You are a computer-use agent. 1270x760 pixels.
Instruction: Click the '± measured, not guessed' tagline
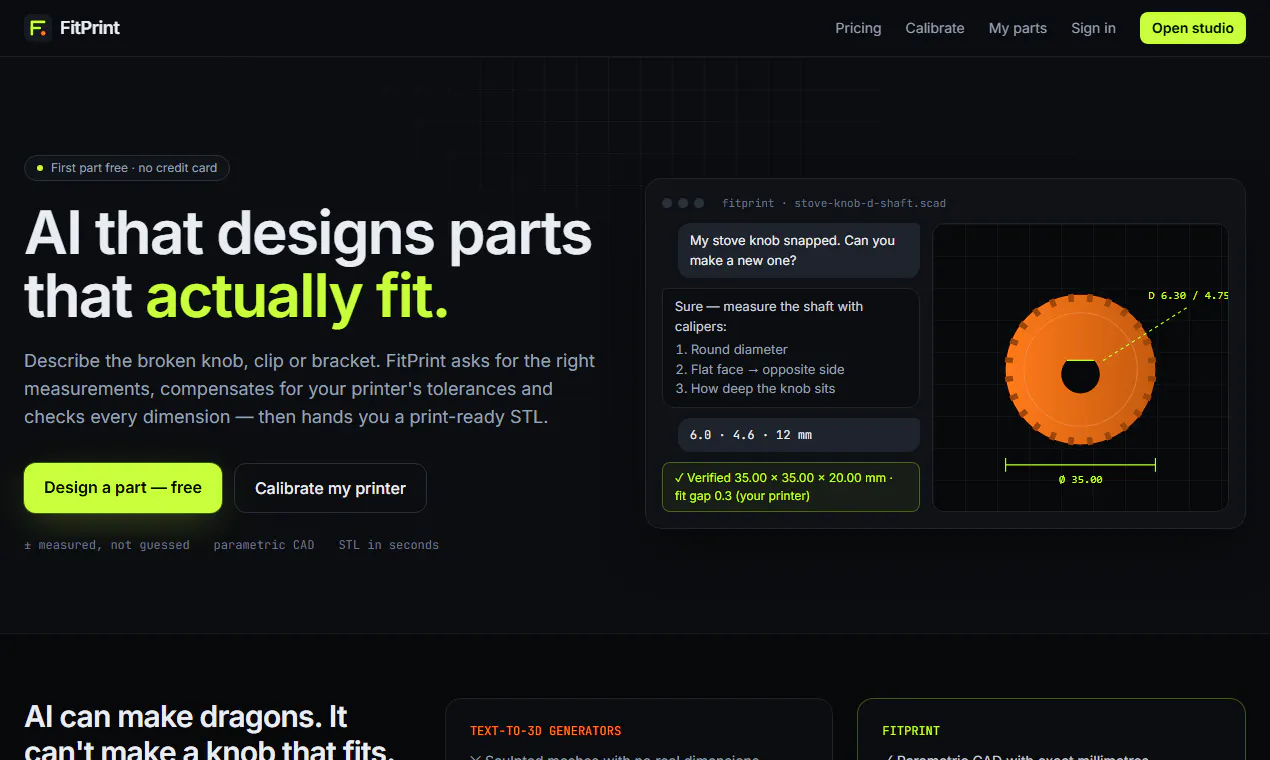pyautogui.click(x=107, y=545)
